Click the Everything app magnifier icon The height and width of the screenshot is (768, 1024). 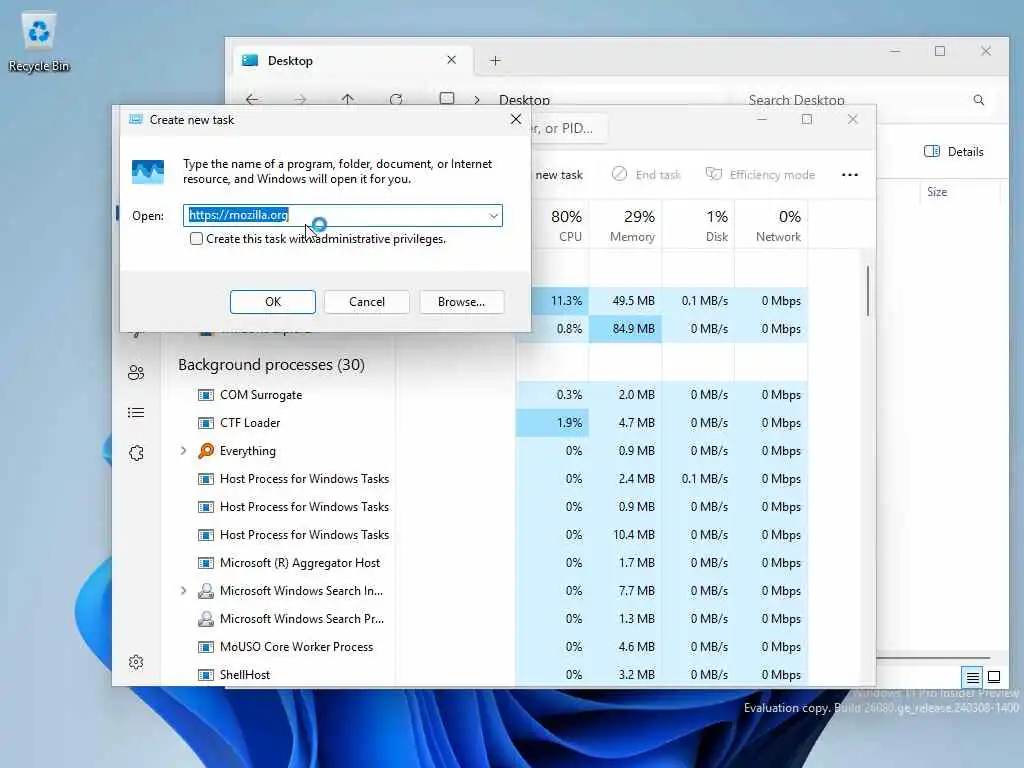pyautogui.click(x=206, y=451)
